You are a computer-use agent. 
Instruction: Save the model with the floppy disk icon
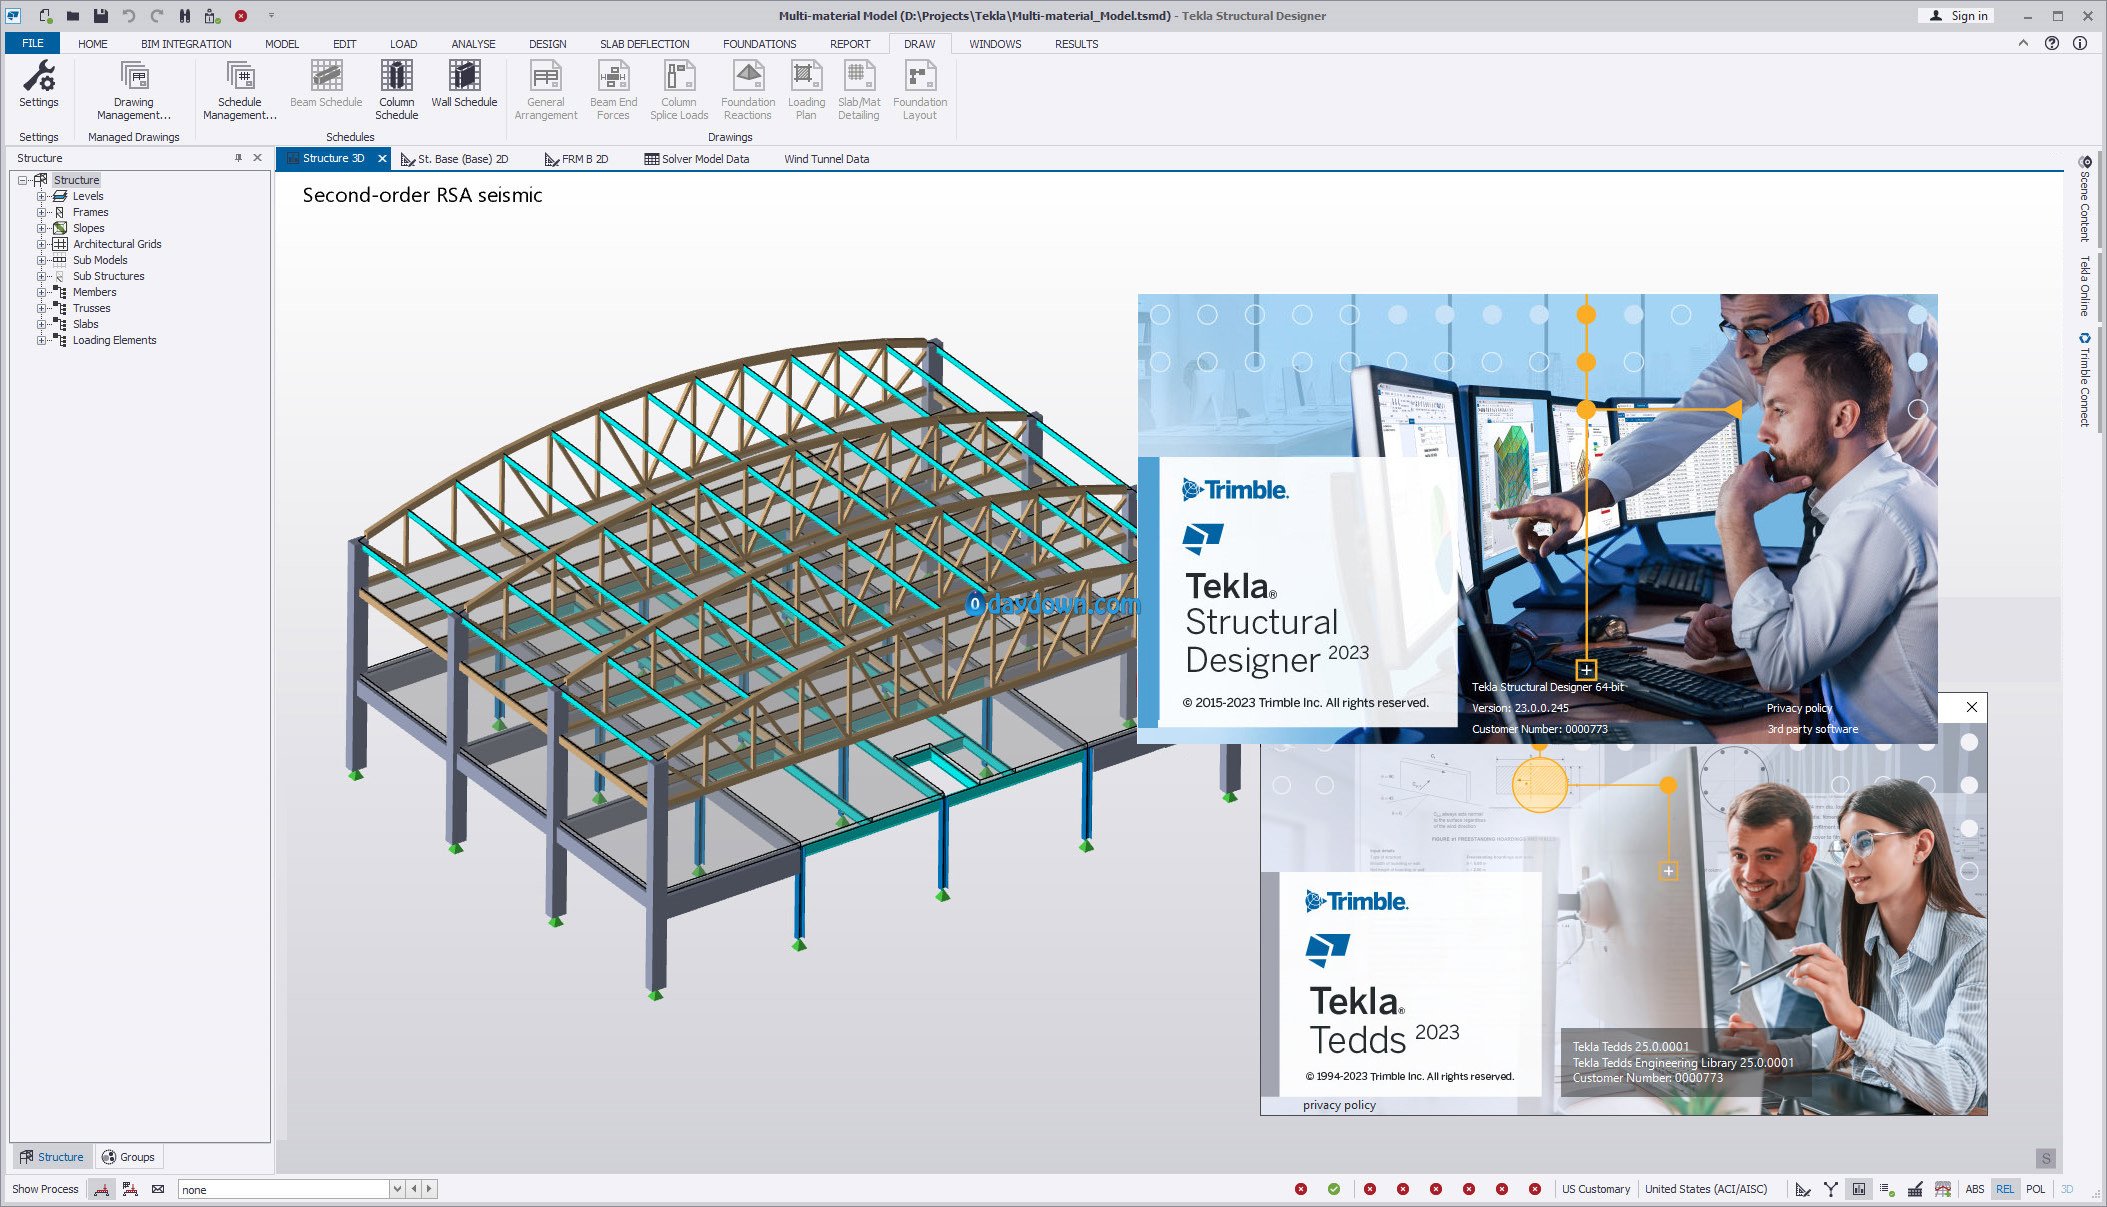coord(101,16)
